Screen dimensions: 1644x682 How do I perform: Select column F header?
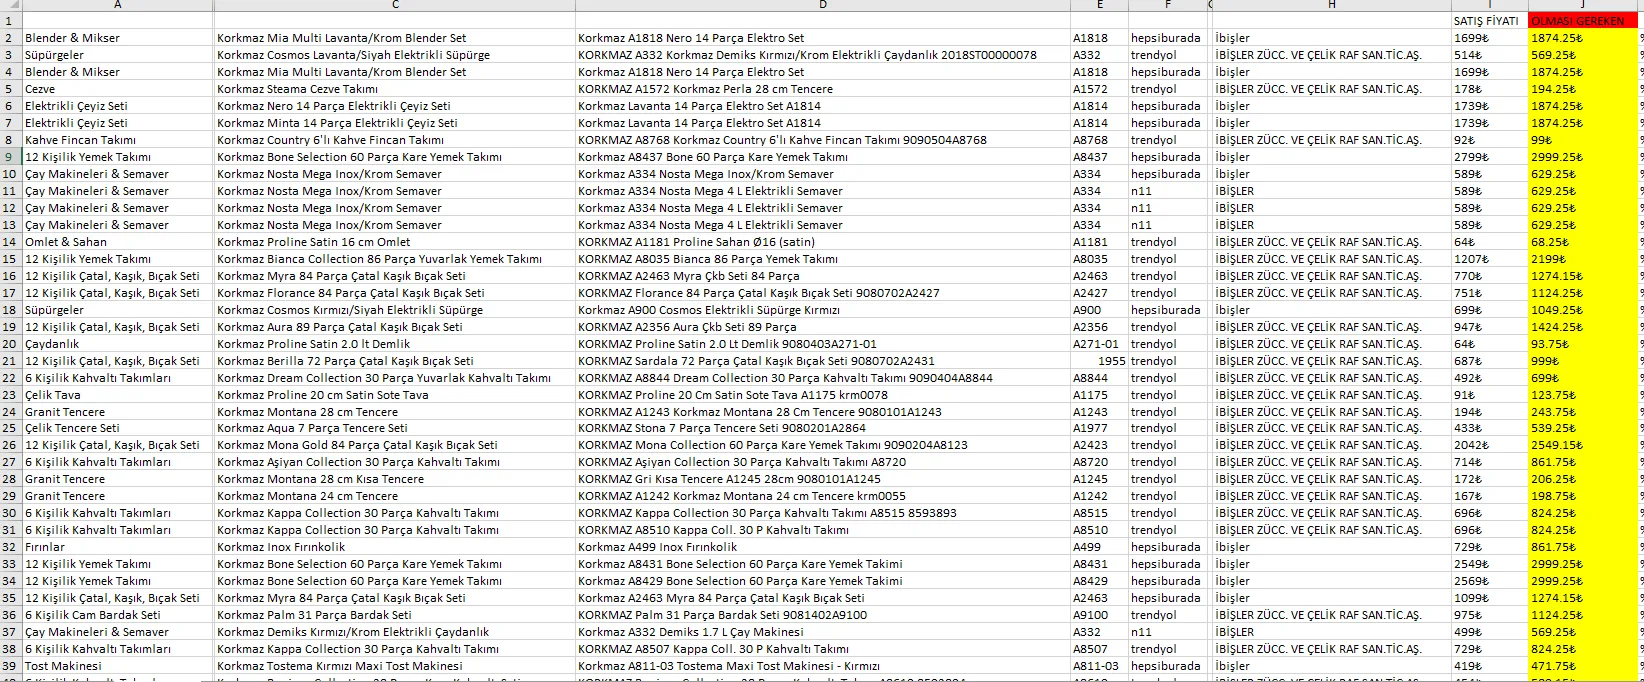[1167, 5]
